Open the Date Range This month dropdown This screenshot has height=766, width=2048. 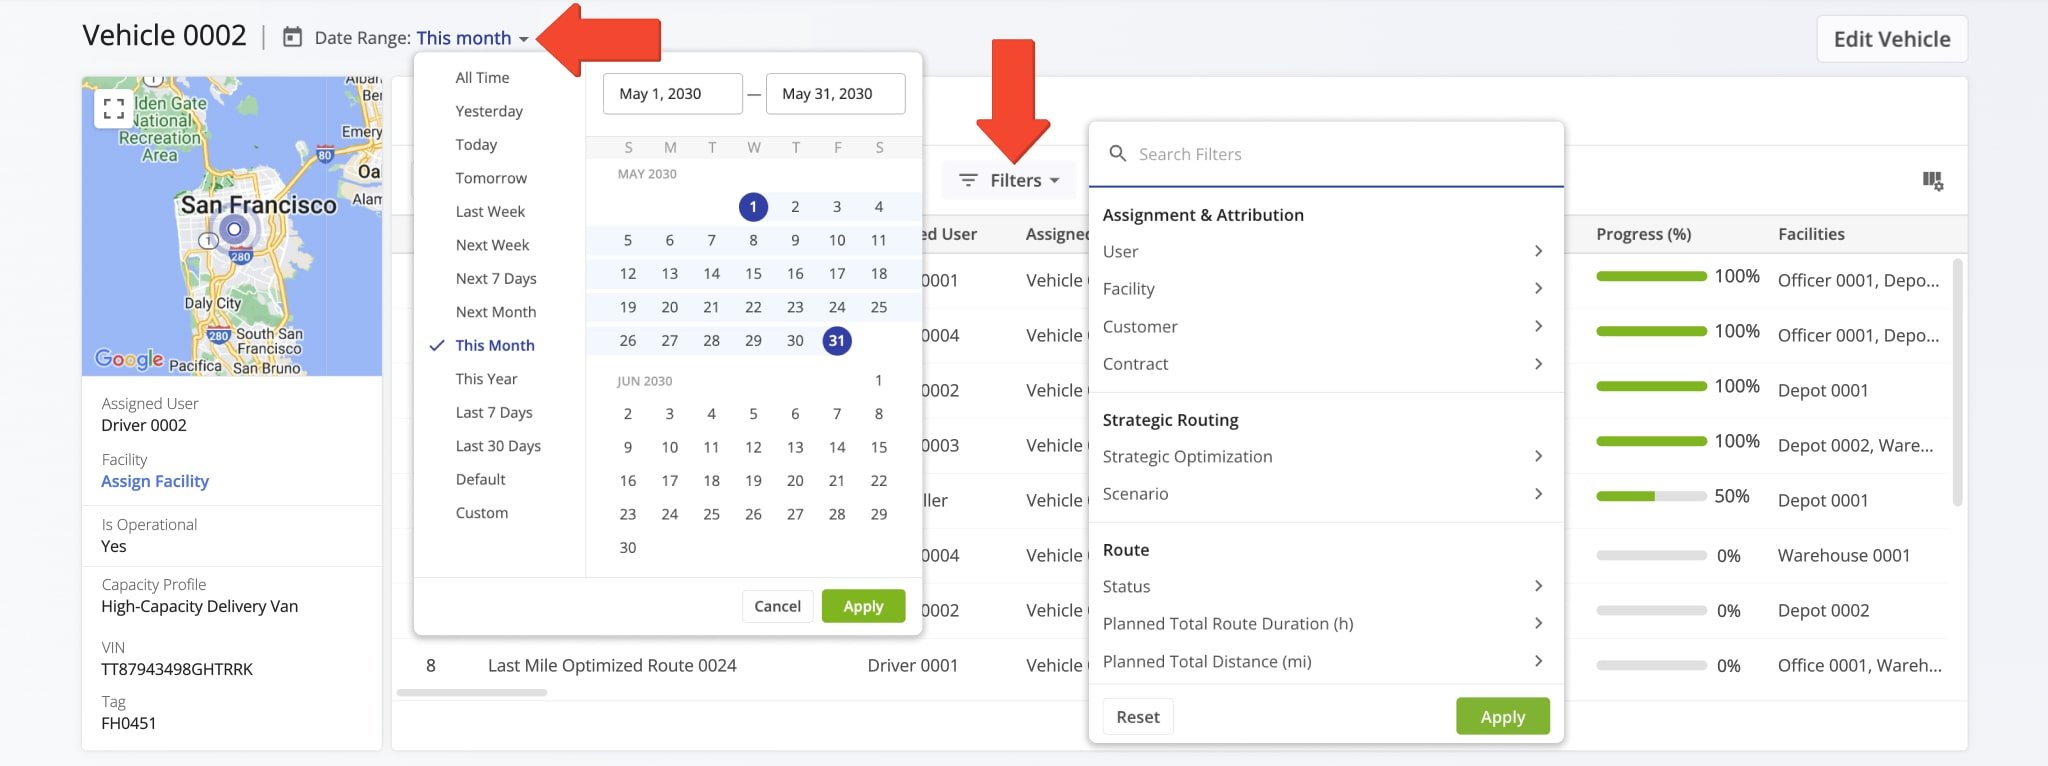click(471, 38)
